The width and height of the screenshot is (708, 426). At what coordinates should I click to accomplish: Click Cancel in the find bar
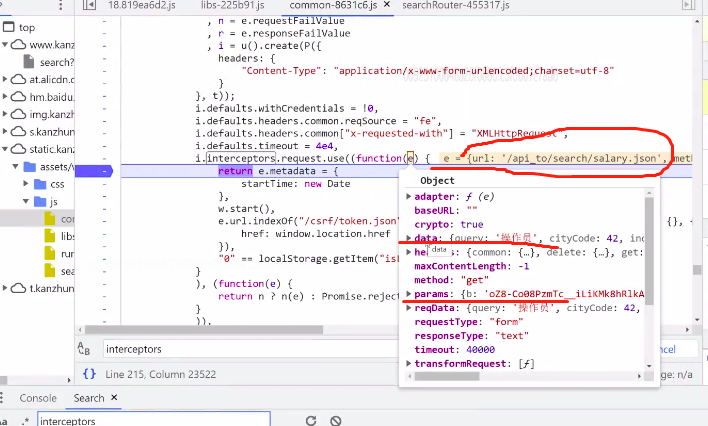(x=667, y=349)
